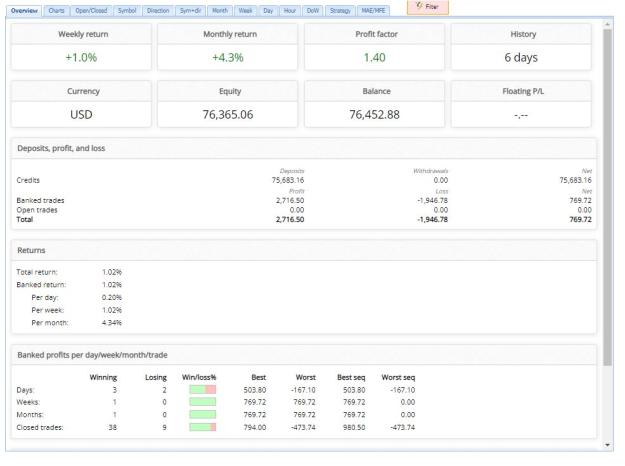This screenshot has width=625, height=466.
Task: Click the Open trades row label
Action: pyautogui.click(x=37, y=210)
